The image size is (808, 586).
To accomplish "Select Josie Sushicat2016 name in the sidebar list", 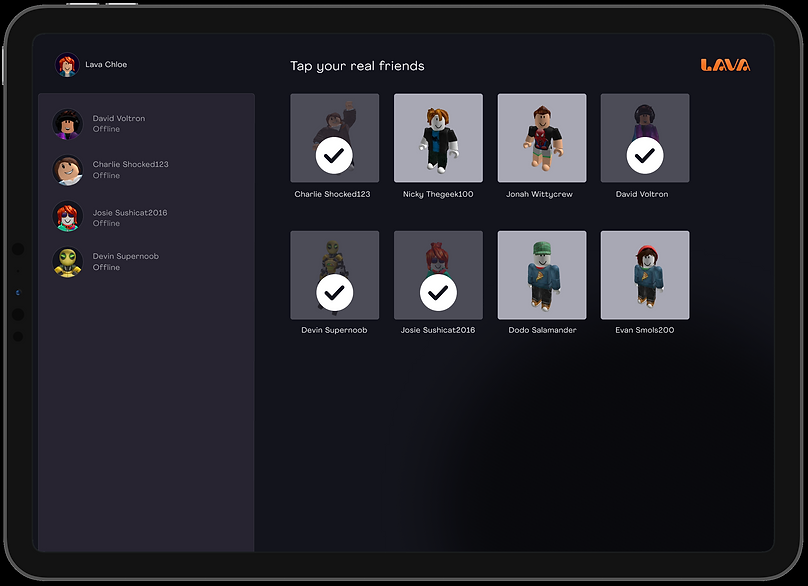I will click(x=130, y=212).
